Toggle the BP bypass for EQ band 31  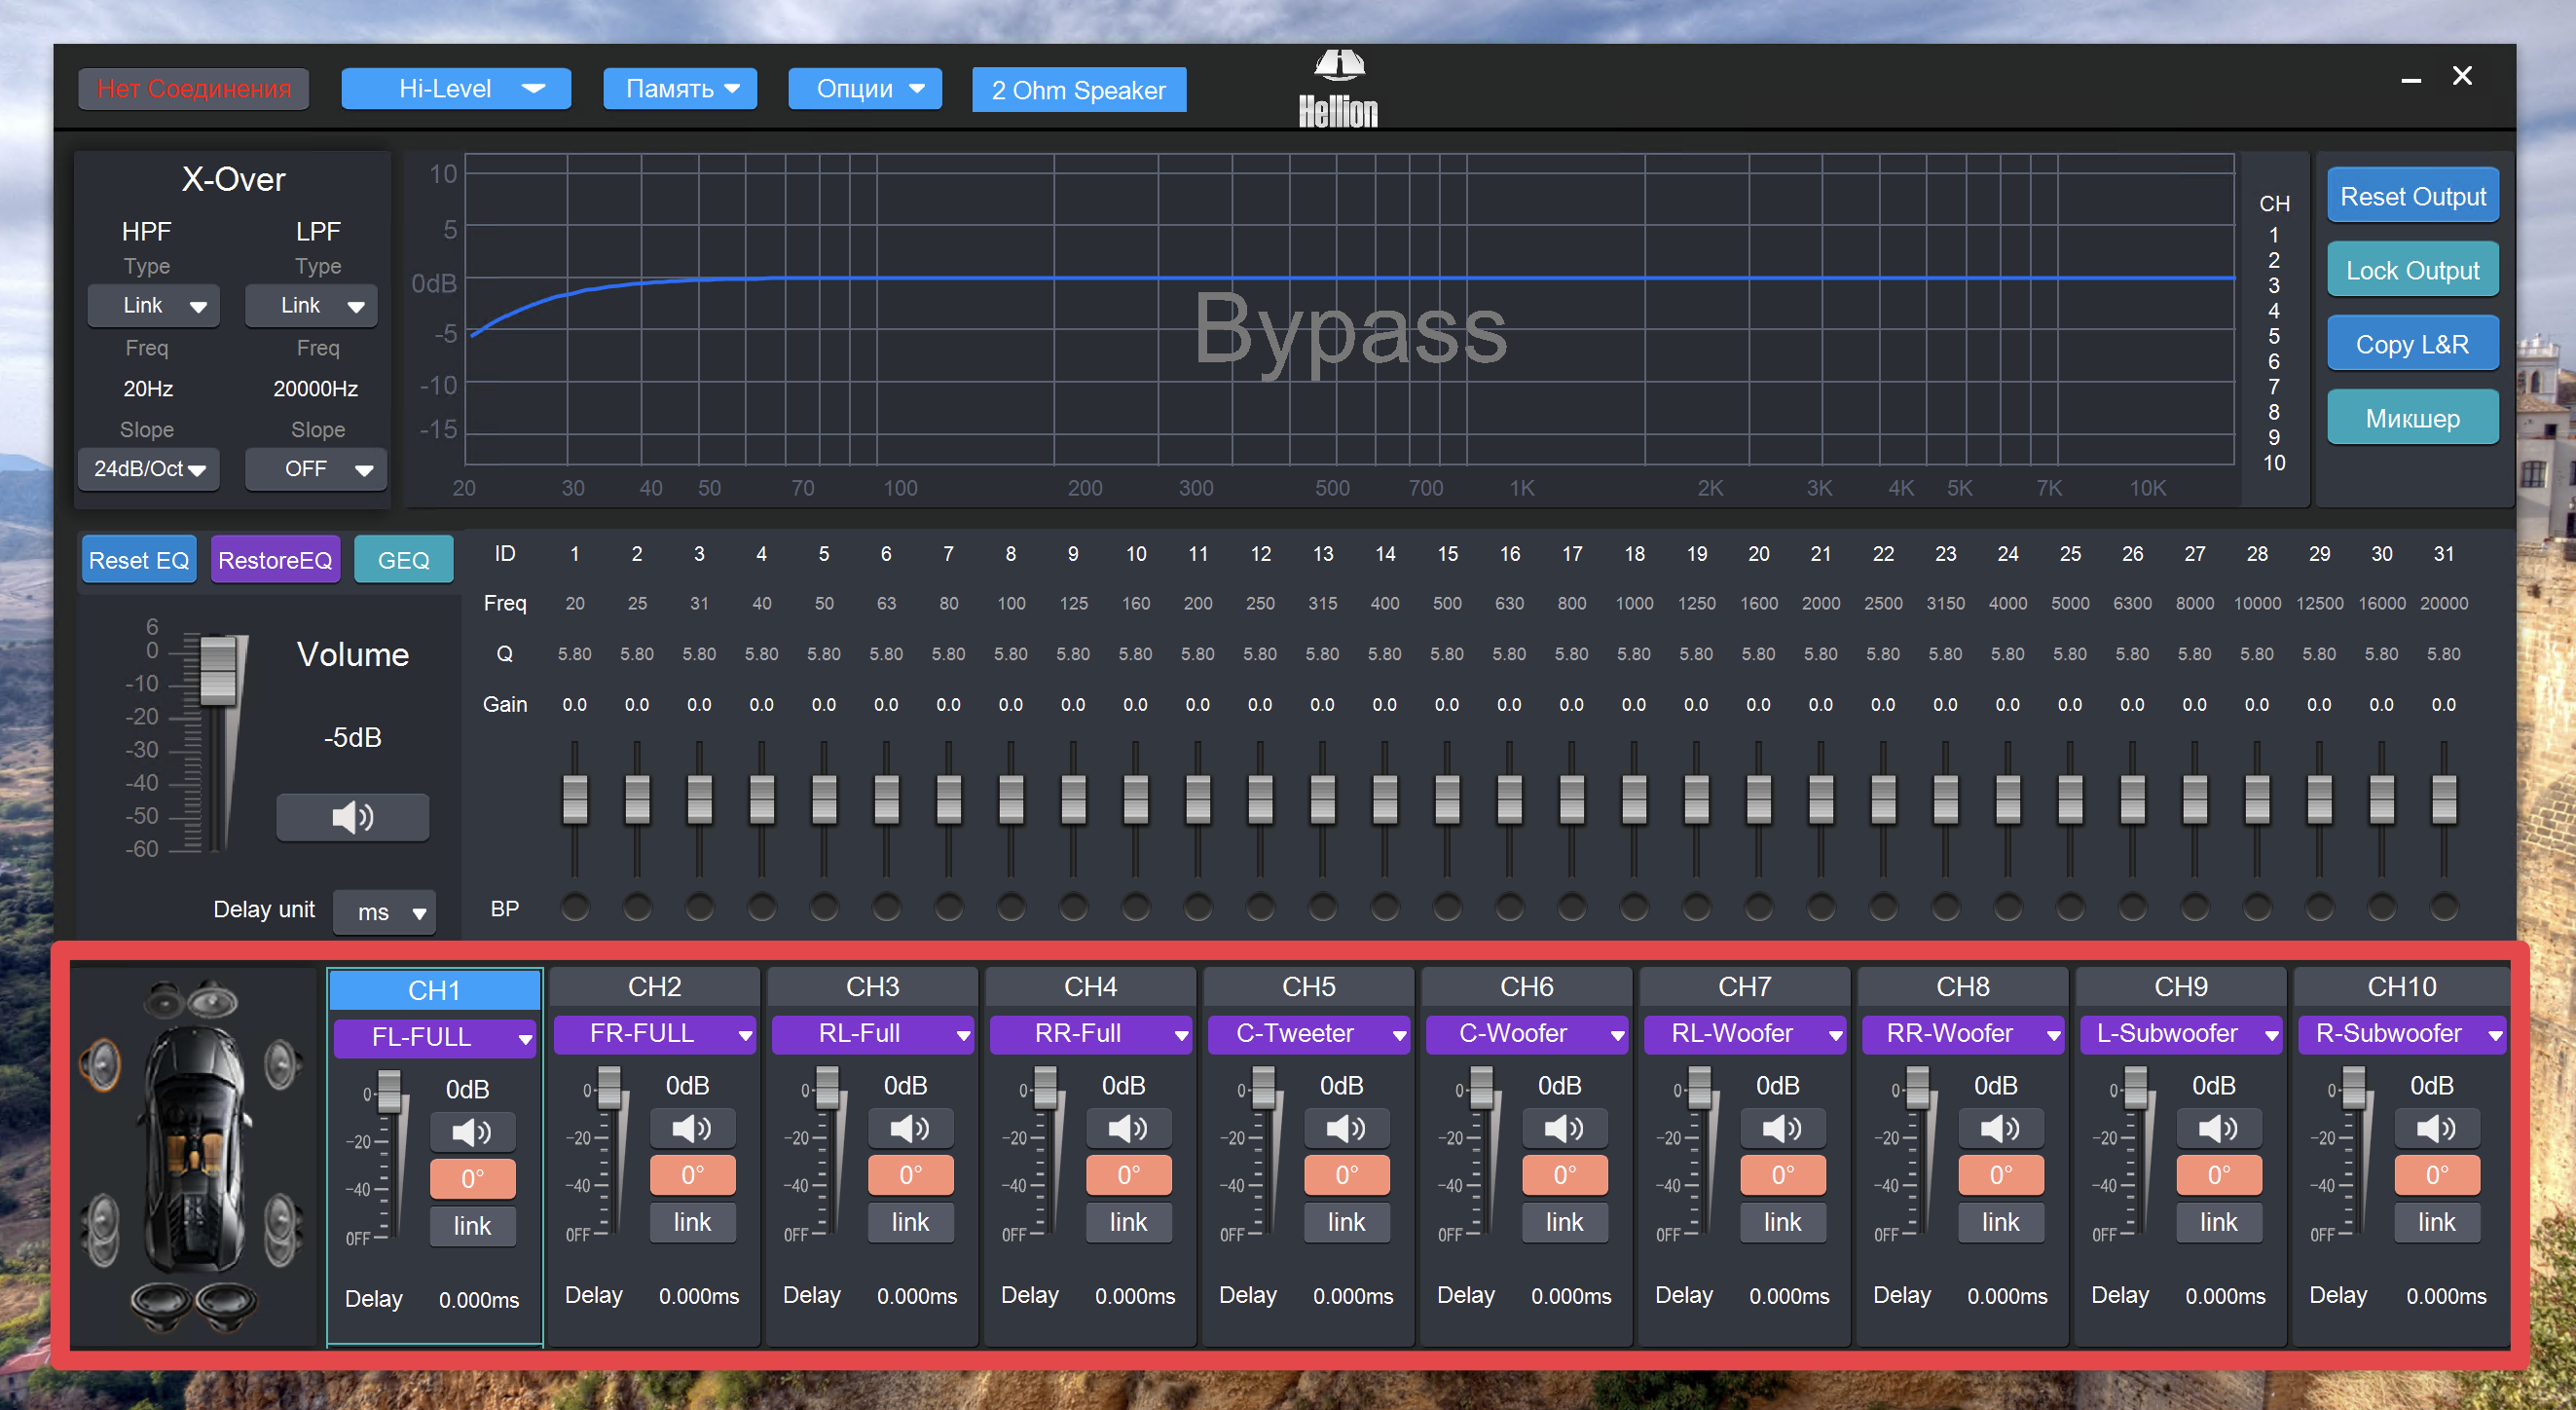pyautogui.click(x=2443, y=907)
